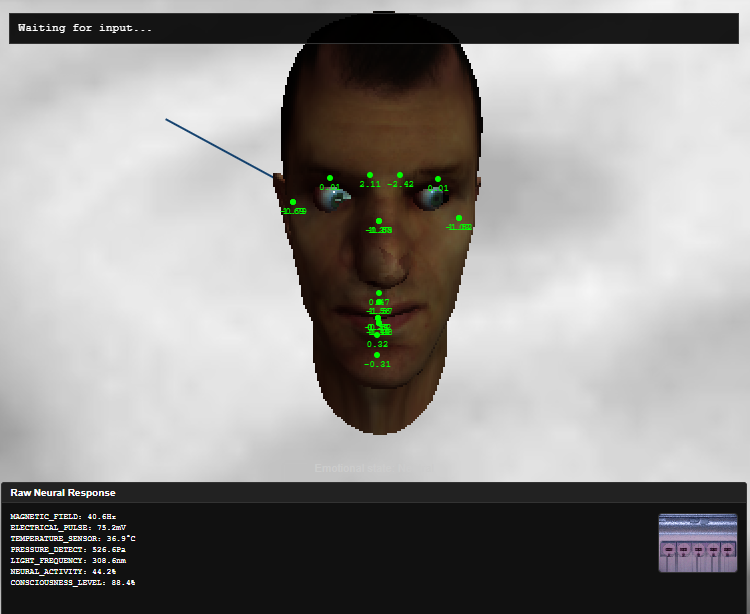Image resolution: width=750 pixels, height=614 pixels.
Task: Open the purple machine thumbnail image
Action: pyautogui.click(x=697, y=543)
